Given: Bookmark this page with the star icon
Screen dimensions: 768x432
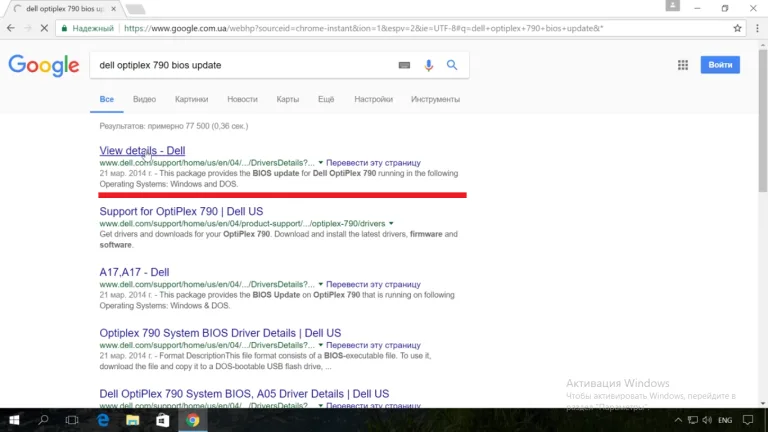Looking at the screenshot, I should (737, 28).
